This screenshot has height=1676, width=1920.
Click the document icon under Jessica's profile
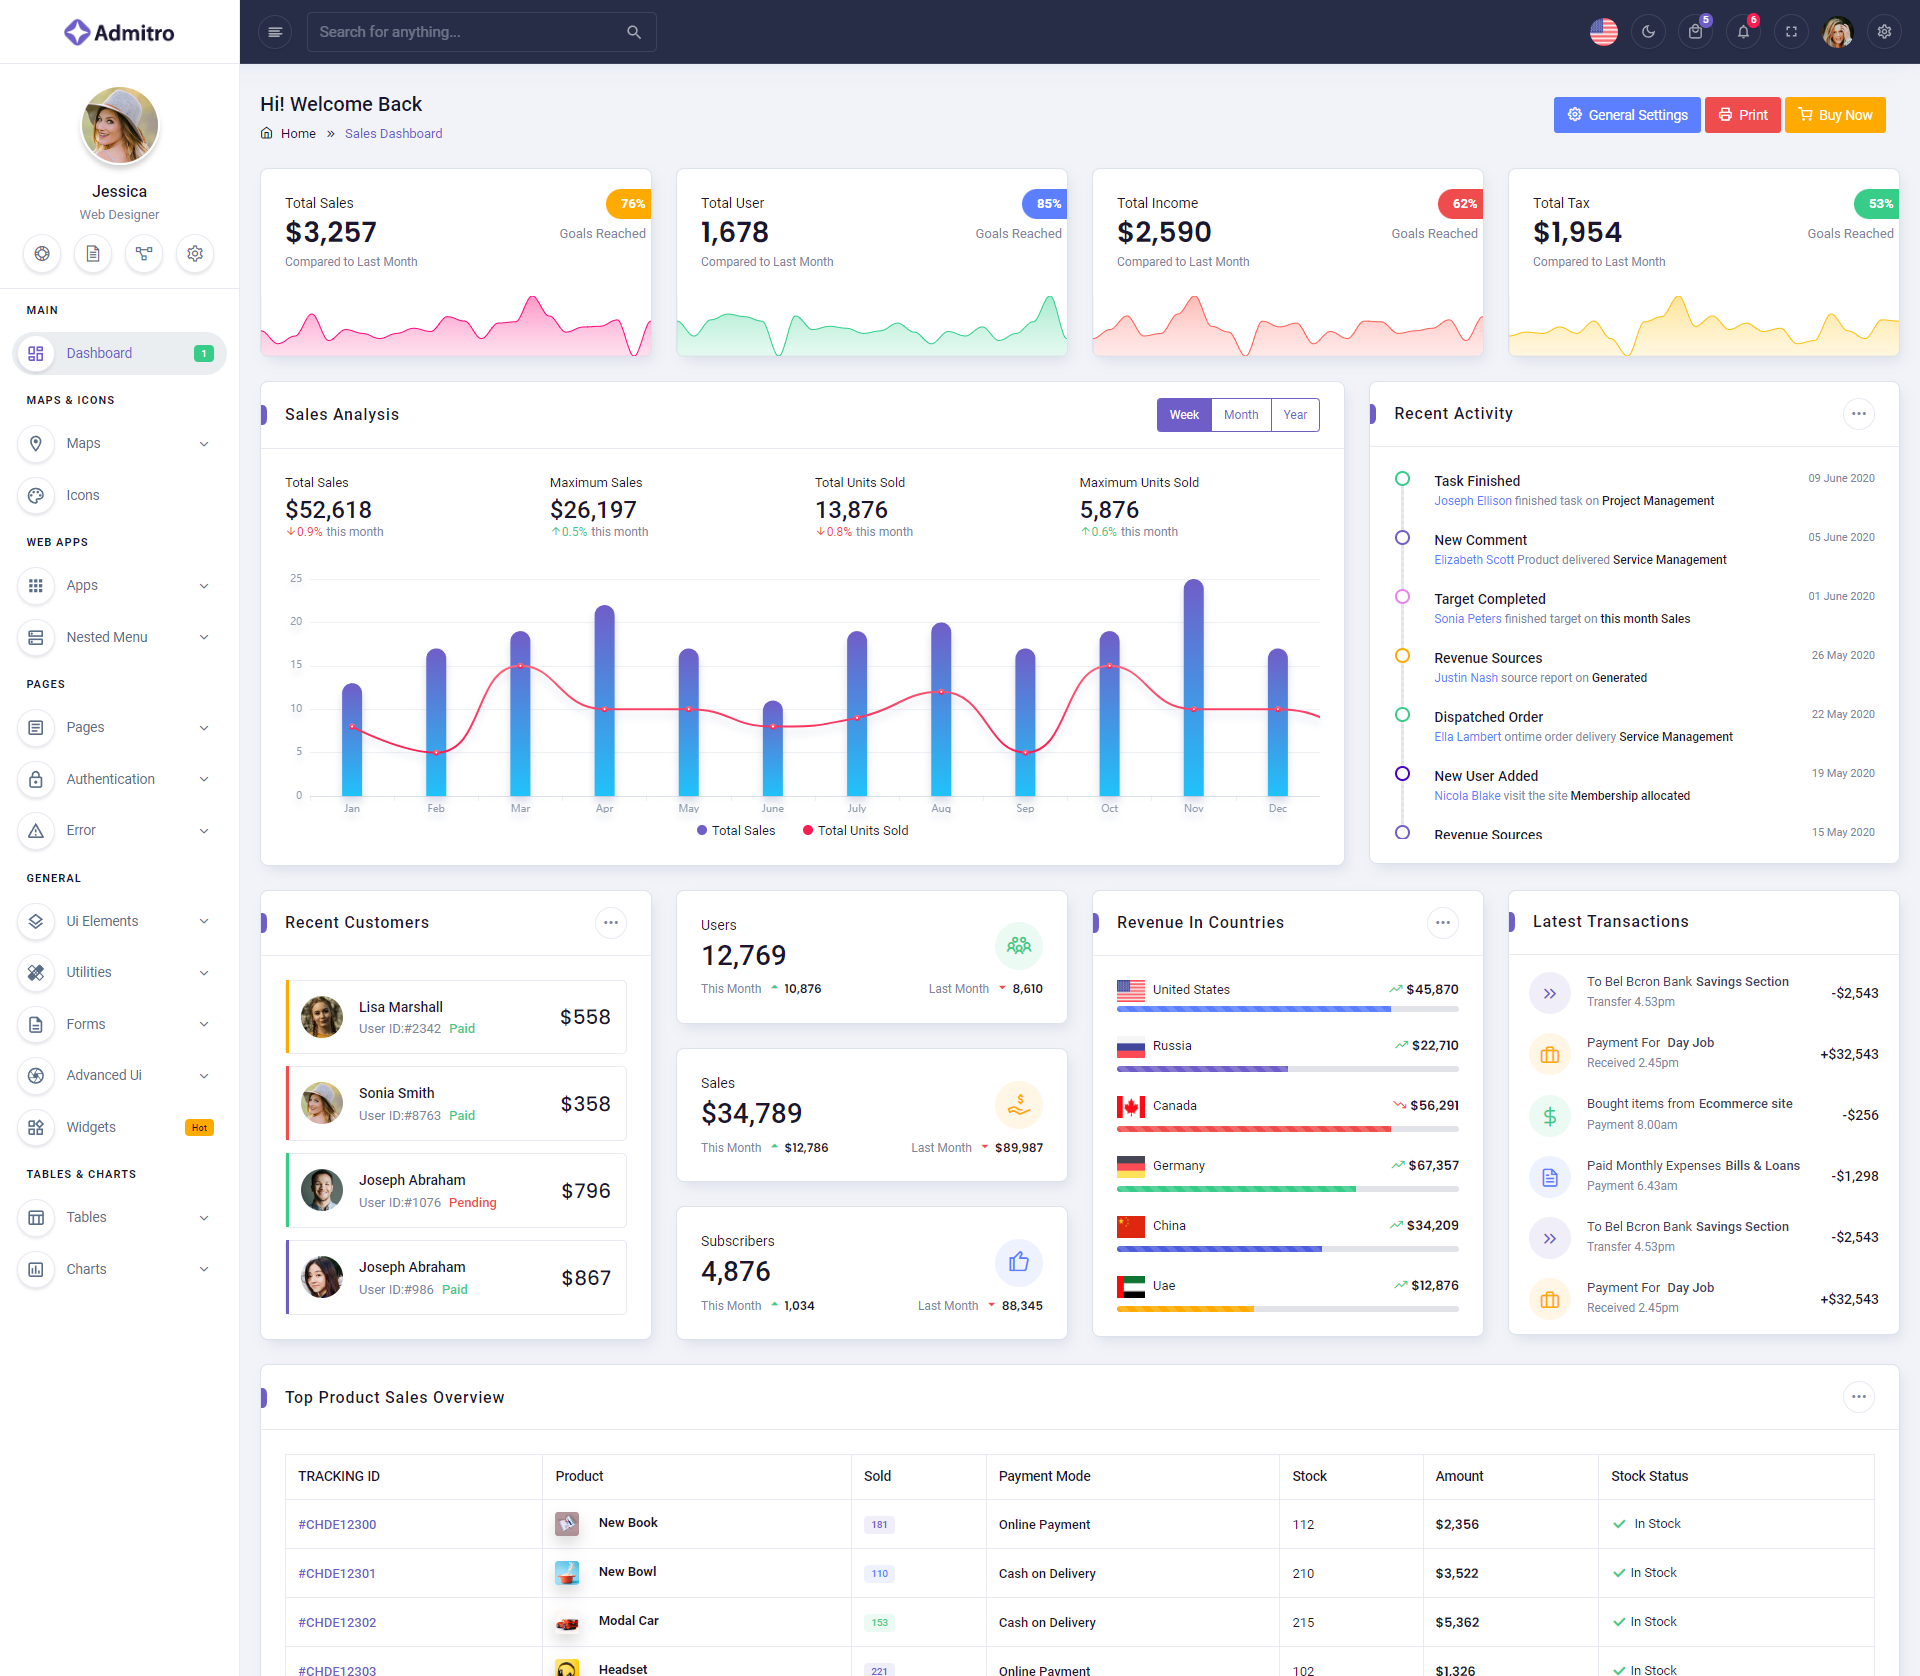tap(93, 254)
